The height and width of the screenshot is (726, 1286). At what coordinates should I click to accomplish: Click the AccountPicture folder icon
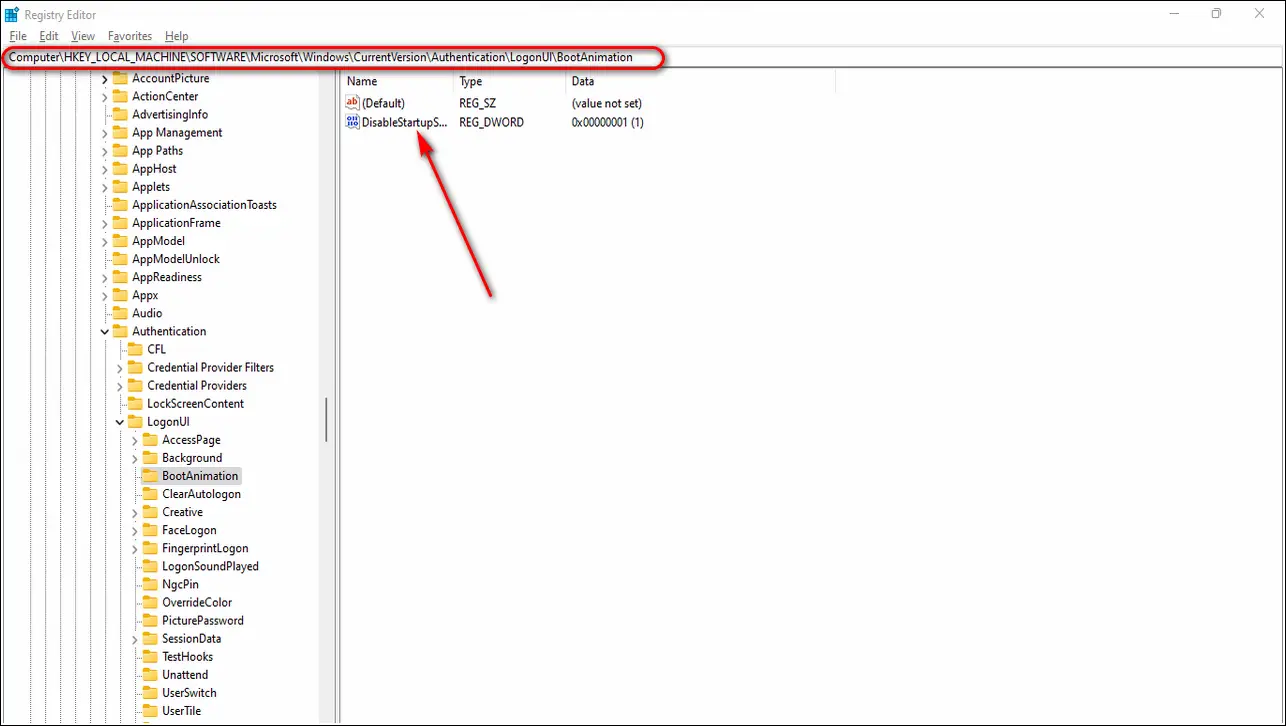click(120, 79)
